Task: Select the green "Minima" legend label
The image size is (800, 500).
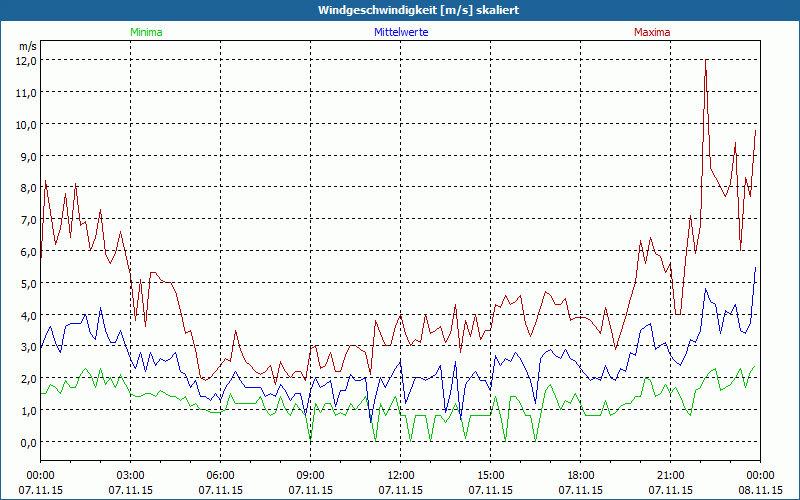Action: coord(145,32)
